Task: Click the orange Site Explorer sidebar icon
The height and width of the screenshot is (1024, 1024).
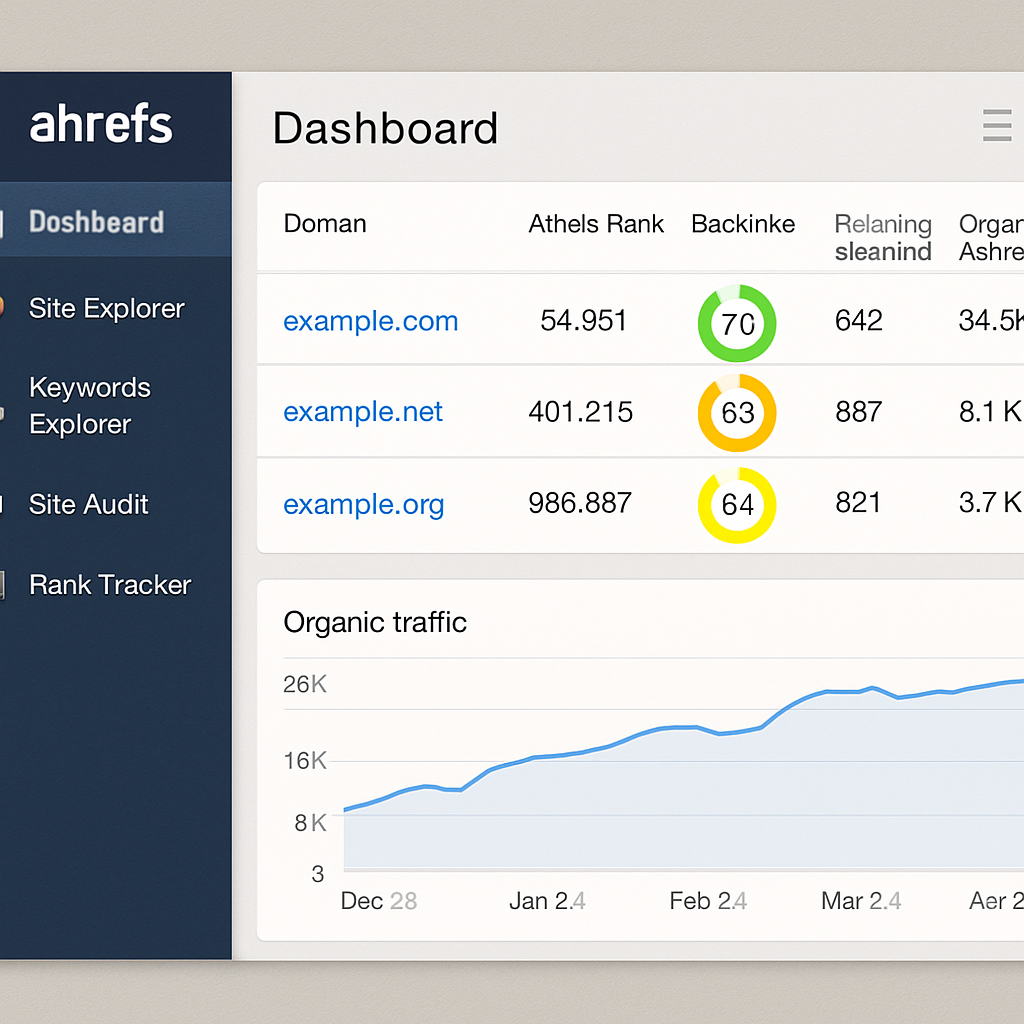Action: [x=4, y=308]
